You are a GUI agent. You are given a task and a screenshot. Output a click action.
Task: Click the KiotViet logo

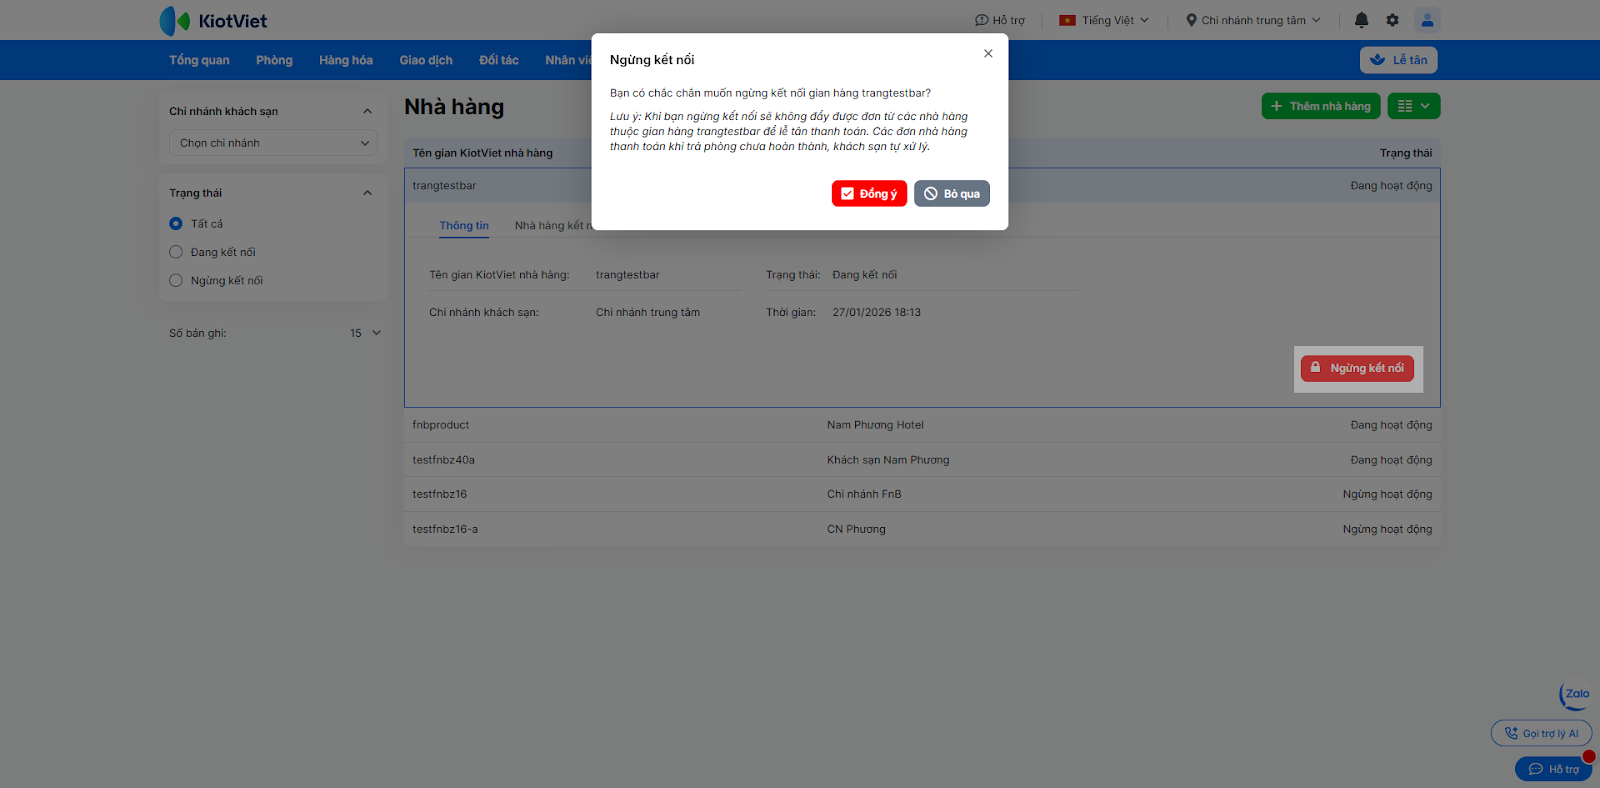pyautogui.click(x=213, y=20)
